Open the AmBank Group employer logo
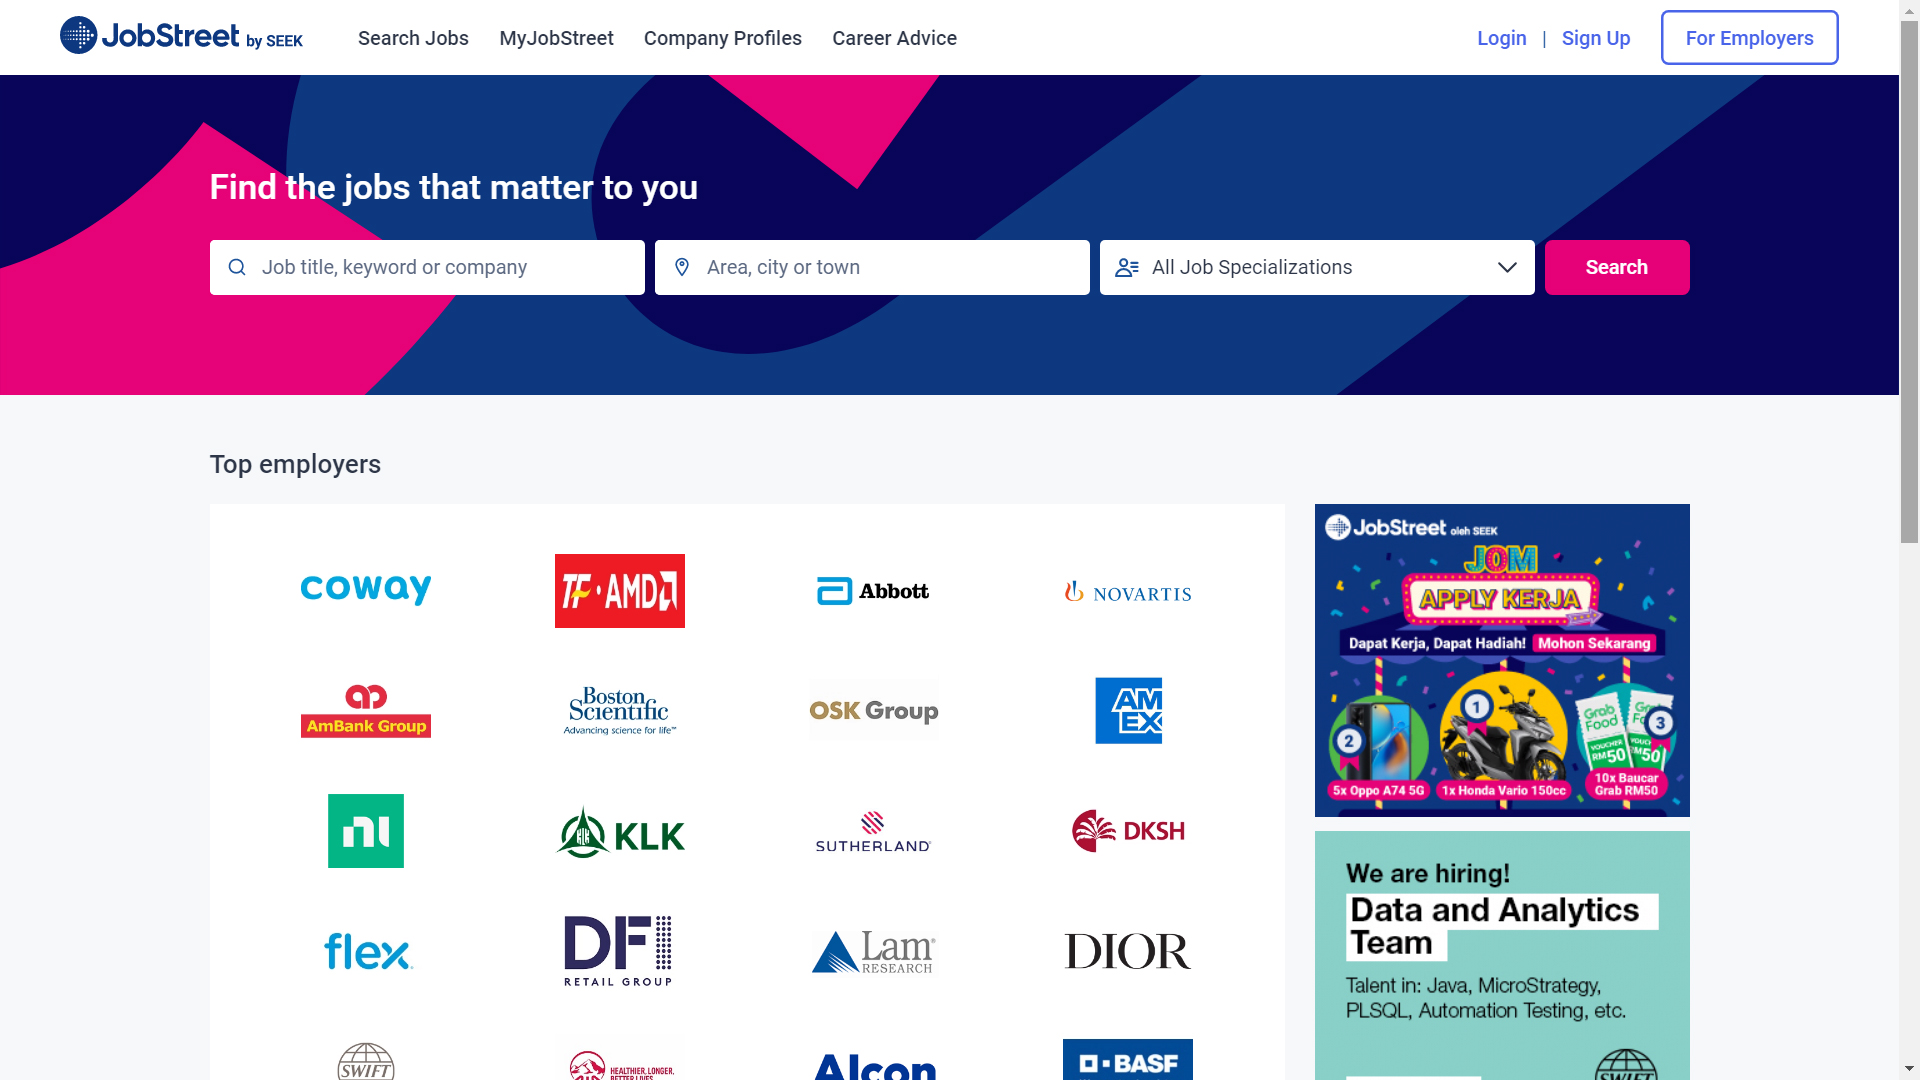1920x1080 pixels. [366, 711]
